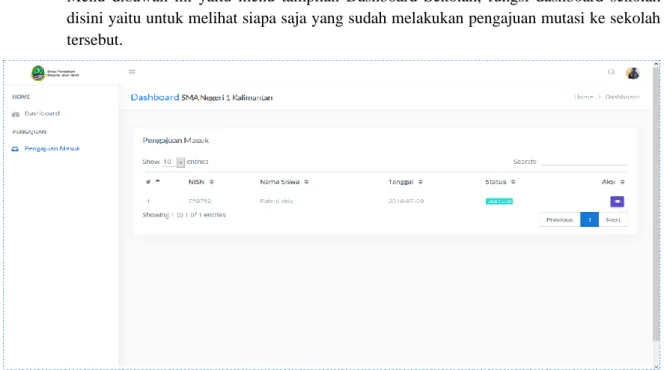This screenshot has height=370, width=664.
Task: View details with purple eye button
Action: [x=617, y=202]
